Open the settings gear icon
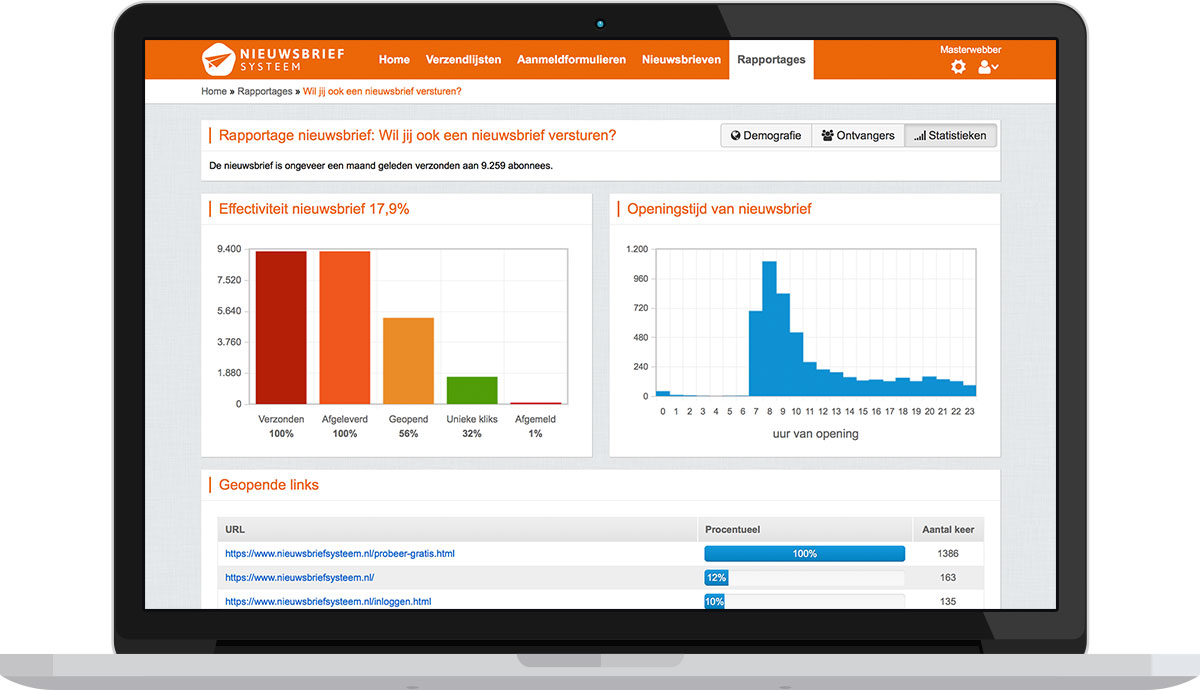The width and height of the screenshot is (1200, 690). [x=959, y=67]
